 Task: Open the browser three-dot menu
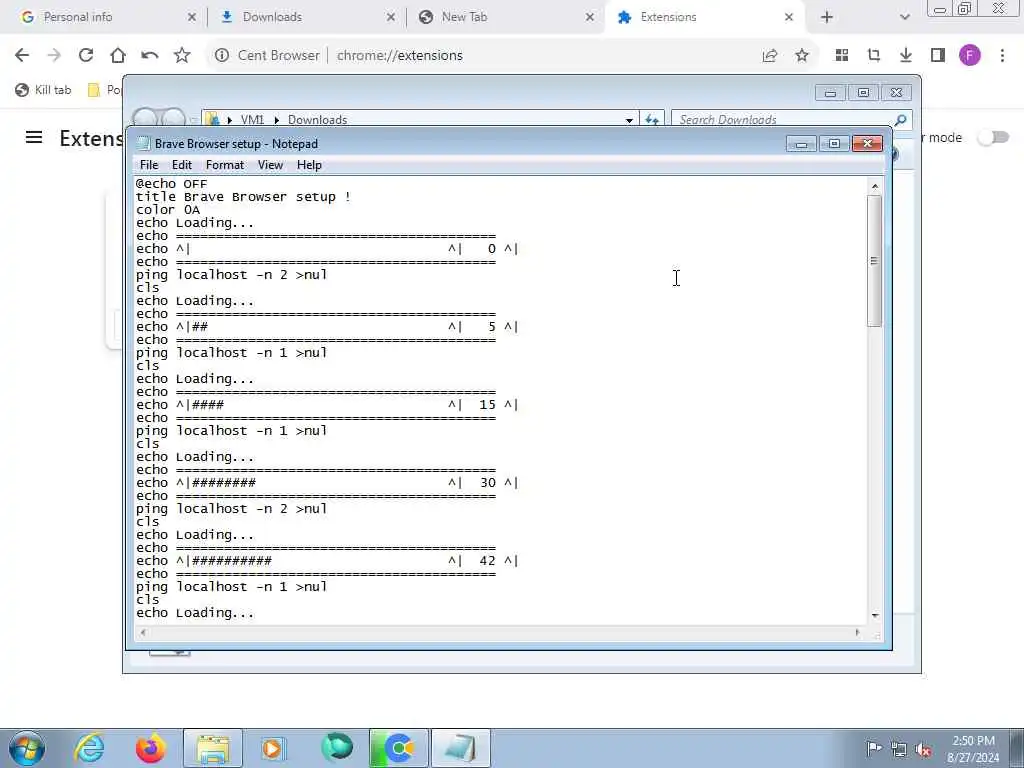[x=1002, y=56]
